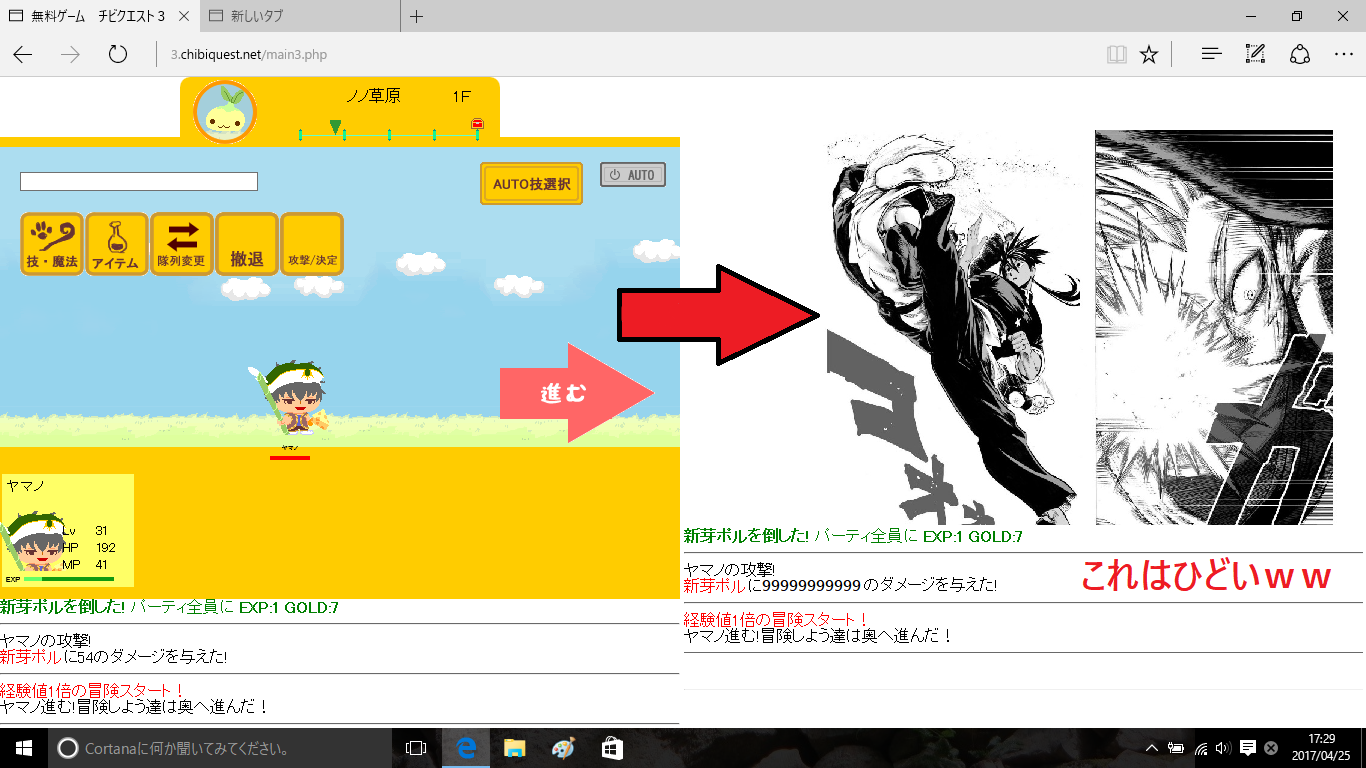The width and height of the screenshot is (1366, 768).
Task: Click the 'Lv 31' stat in status card
Action: 85,531
